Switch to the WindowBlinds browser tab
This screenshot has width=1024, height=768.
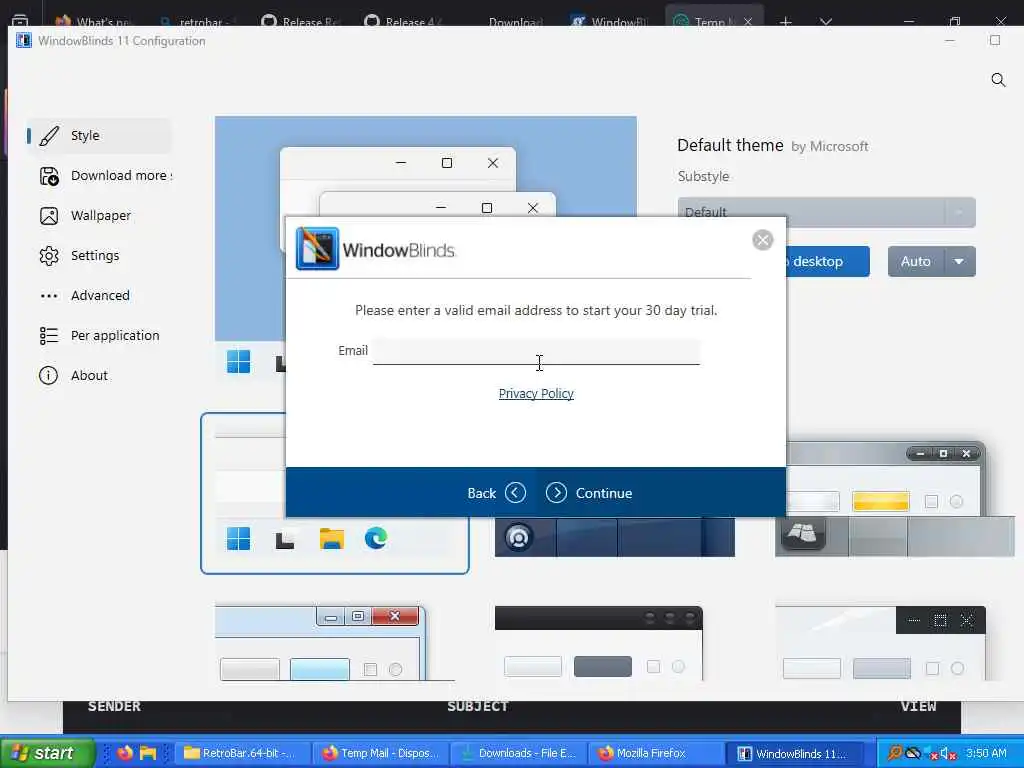[609, 22]
